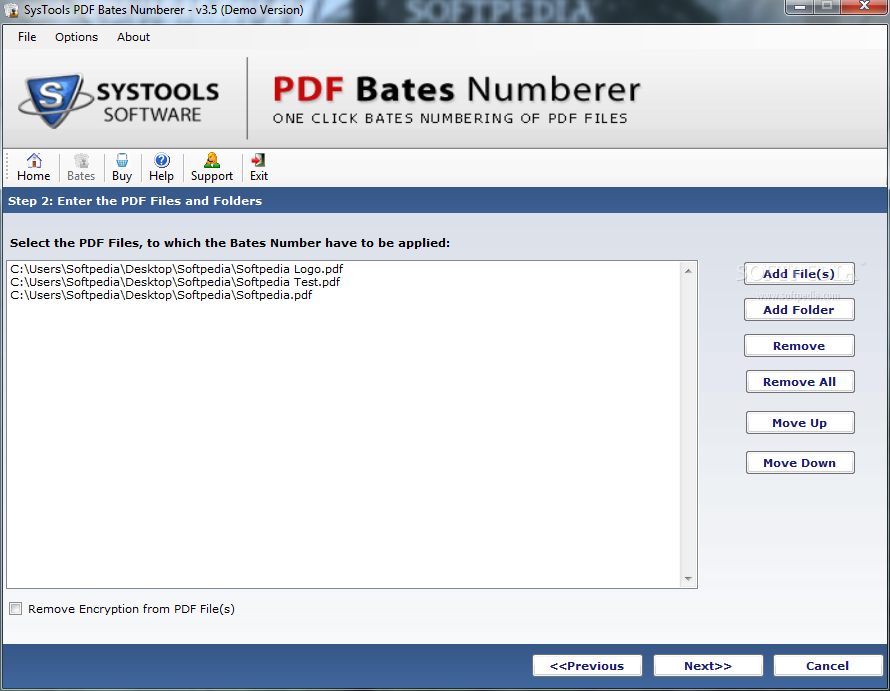890x691 pixels.
Task: Click the Support person icon
Action: point(212,167)
